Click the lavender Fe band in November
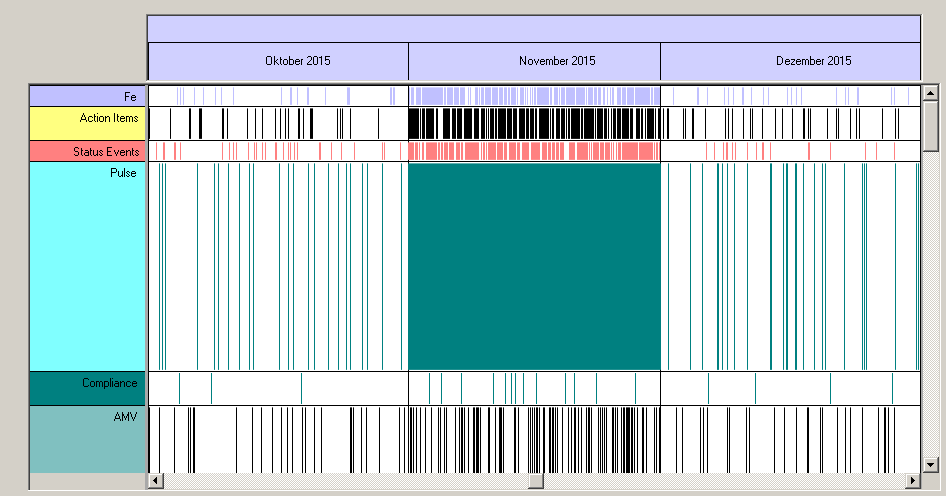 pyautogui.click(x=535, y=96)
